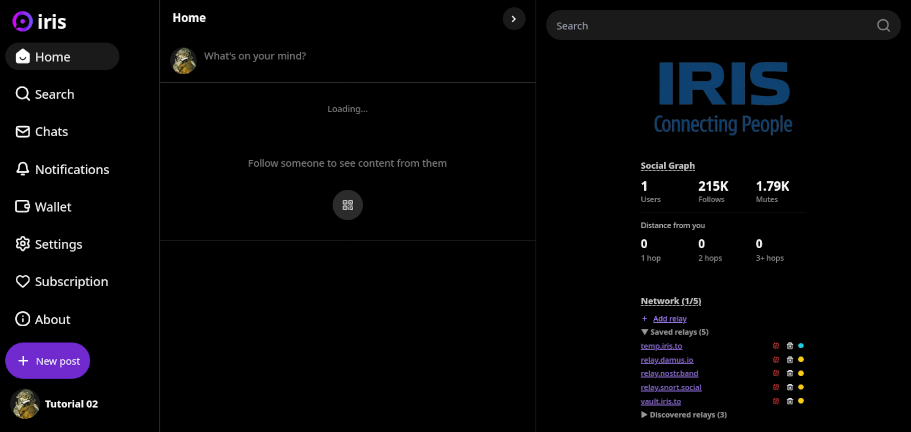The width and height of the screenshot is (911, 432).
Task: Toggle the vault.iris.to relay's red disable icon
Action: click(x=776, y=401)
